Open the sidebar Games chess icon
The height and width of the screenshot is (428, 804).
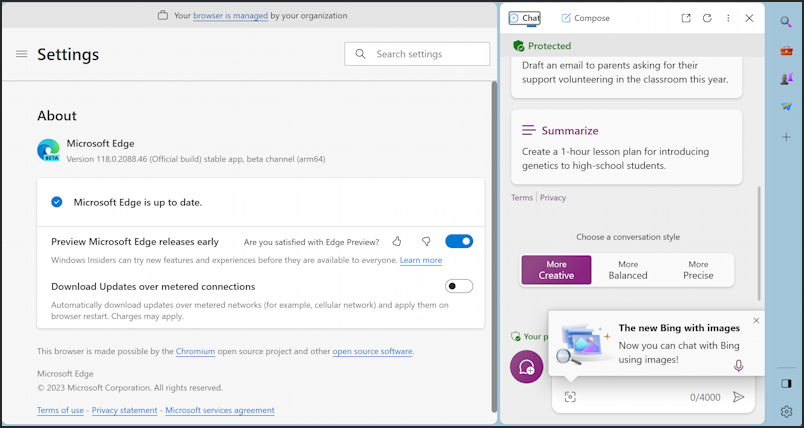coord(786,78)
